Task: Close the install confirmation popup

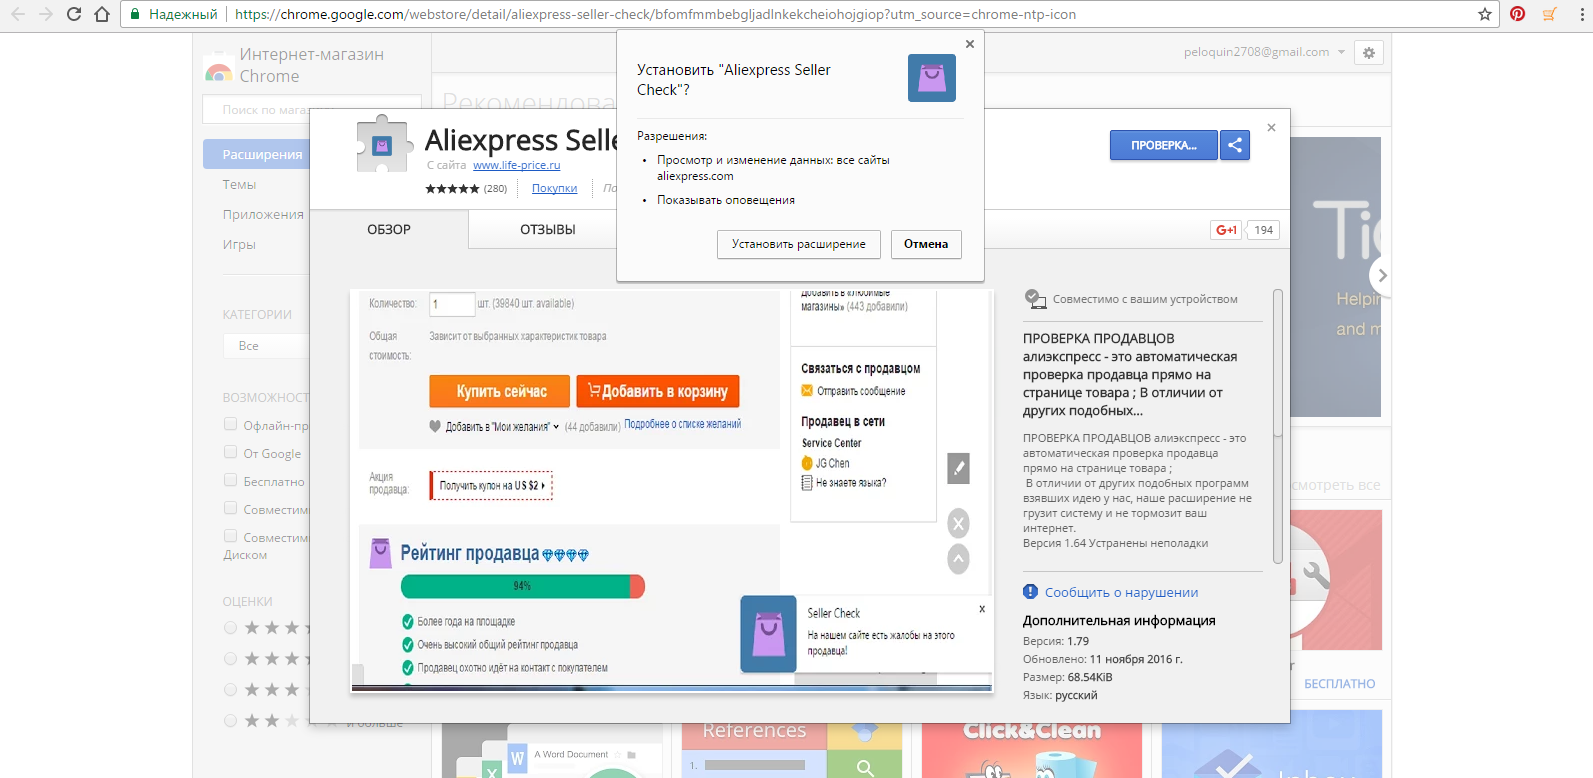Action: (x=969, y=44)
